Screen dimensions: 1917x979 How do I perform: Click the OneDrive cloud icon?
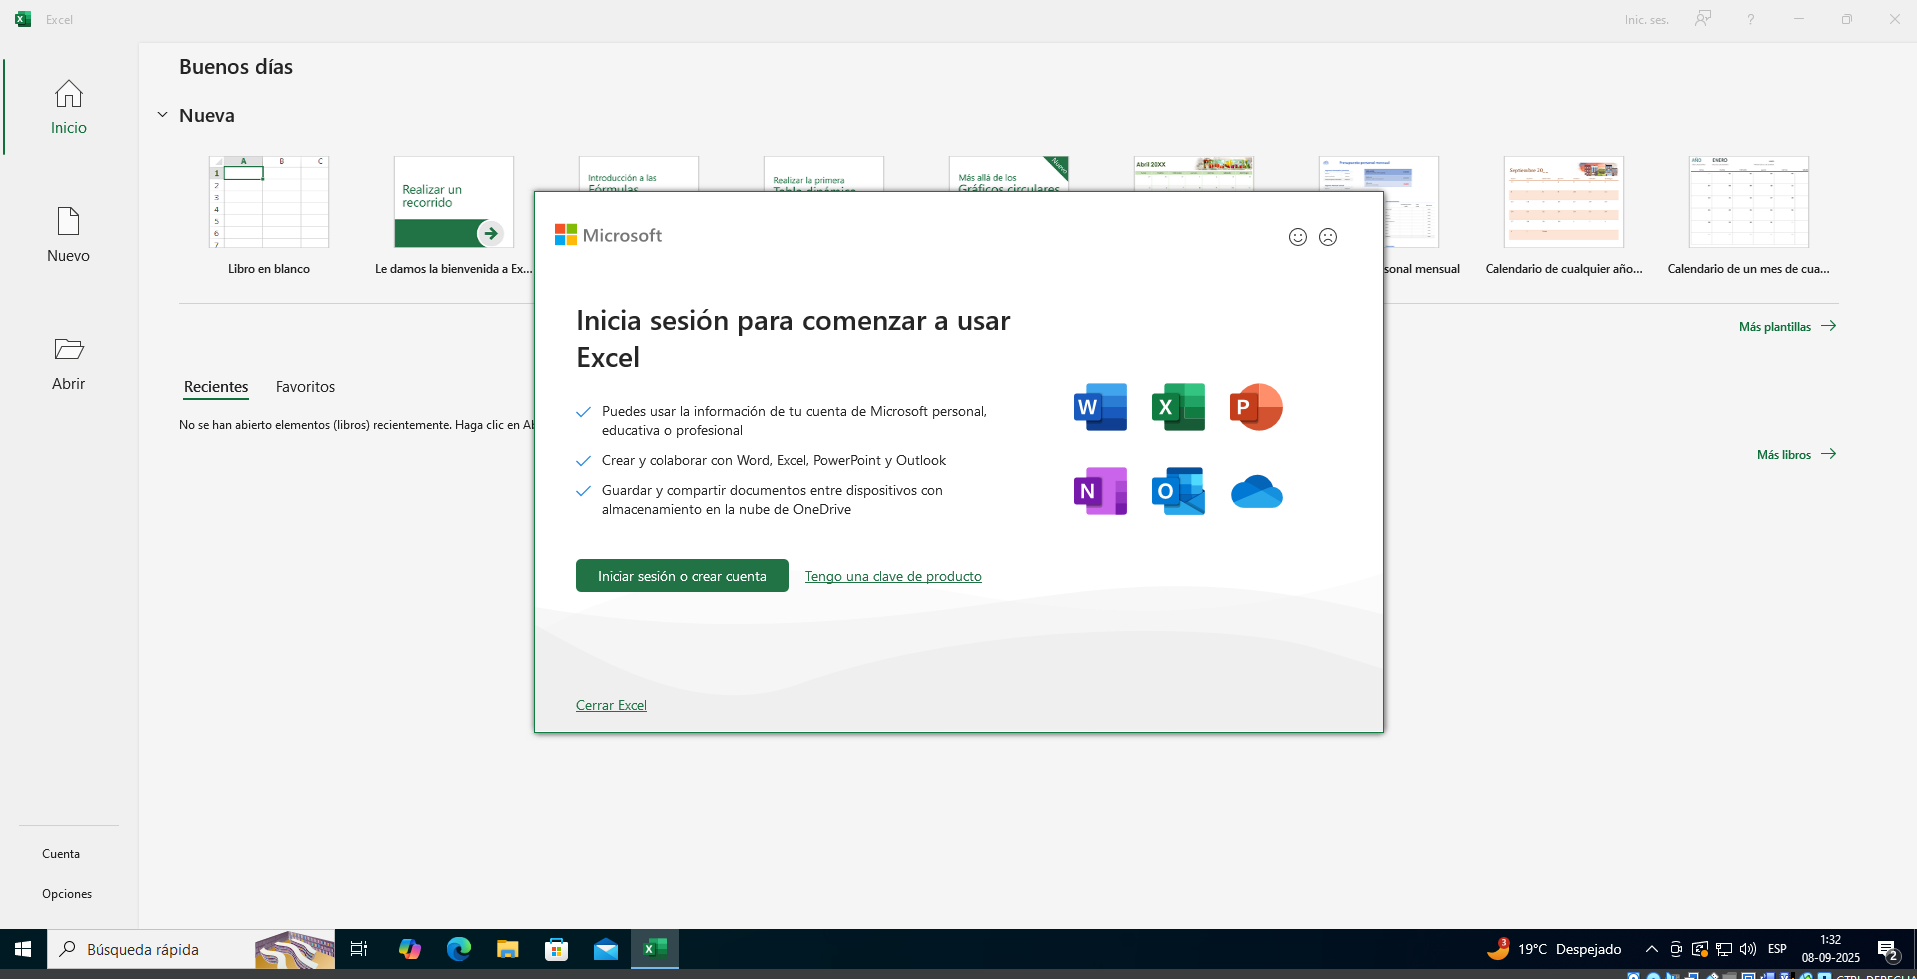click(x=1256, y=491)
